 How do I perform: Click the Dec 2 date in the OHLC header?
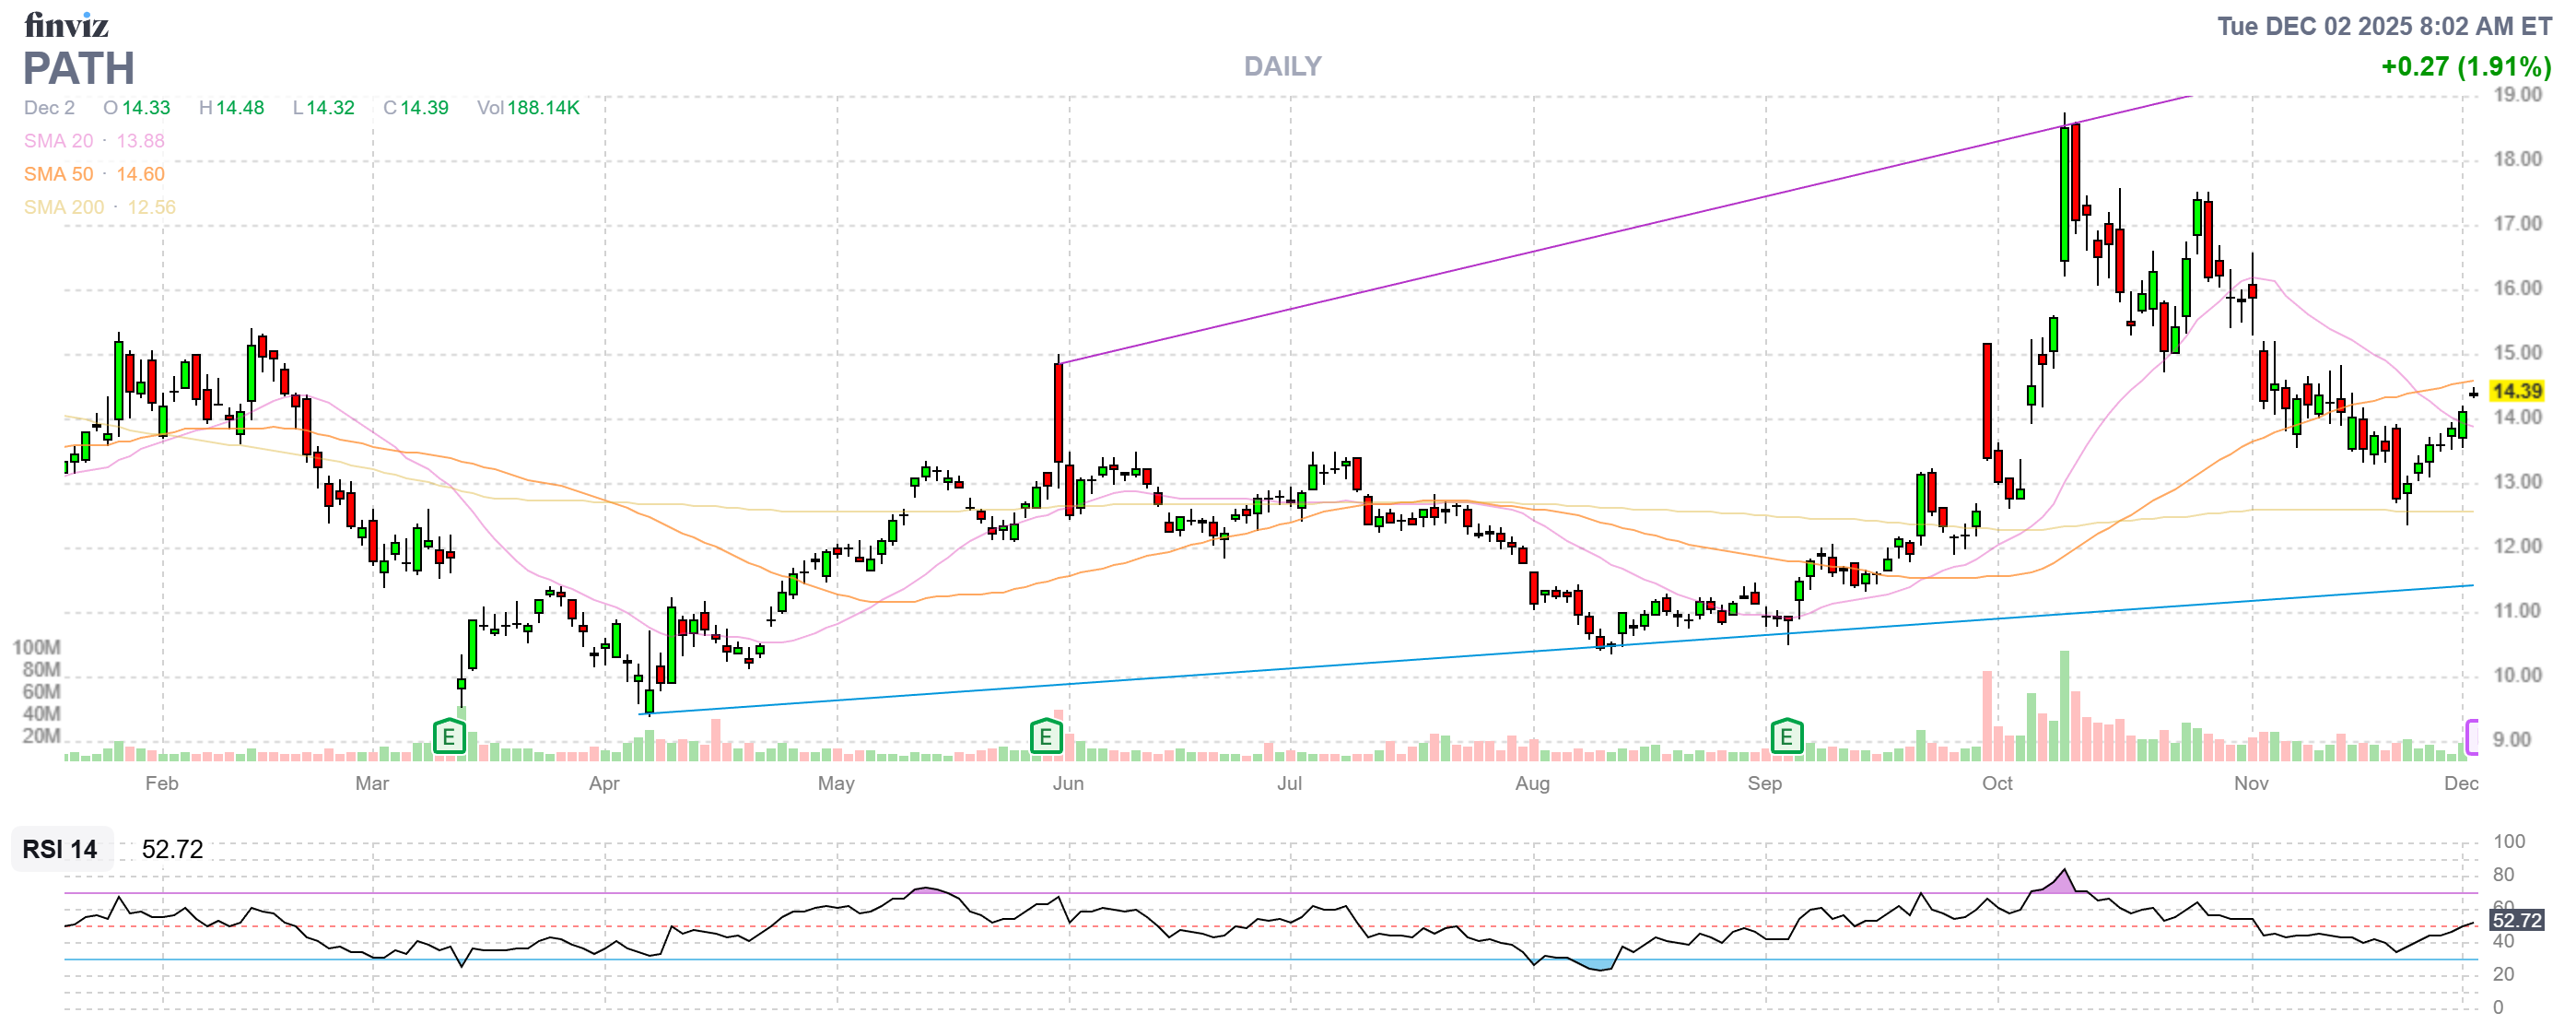click(x=49, y=108)
